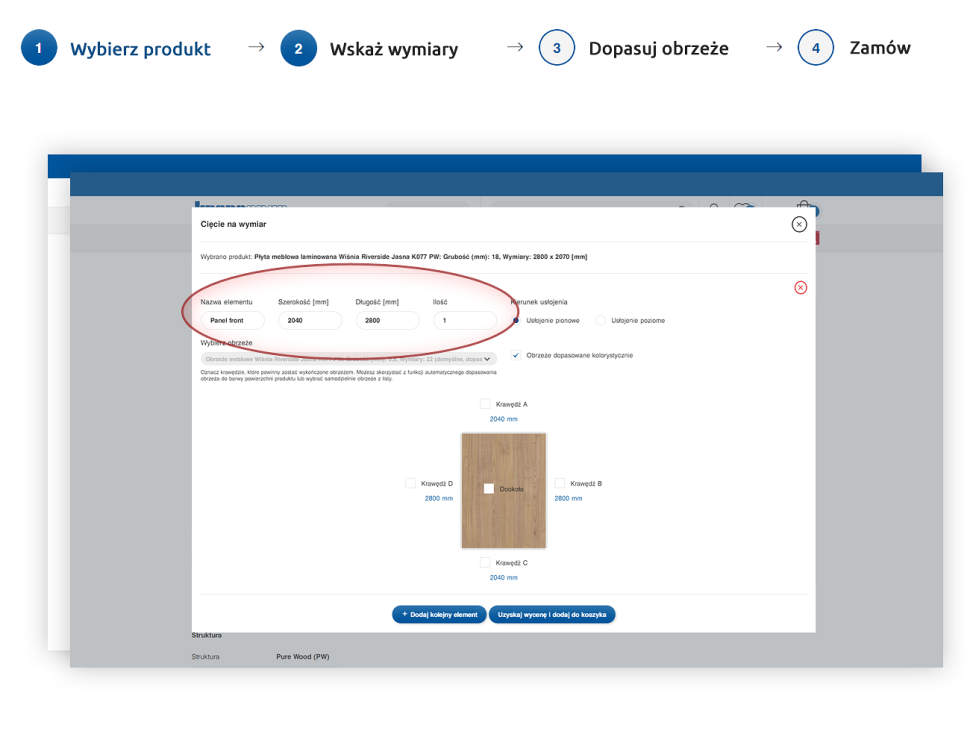Click the step 3 number circle
Viewport: 970px width, 746px height.
coord(557,48)
